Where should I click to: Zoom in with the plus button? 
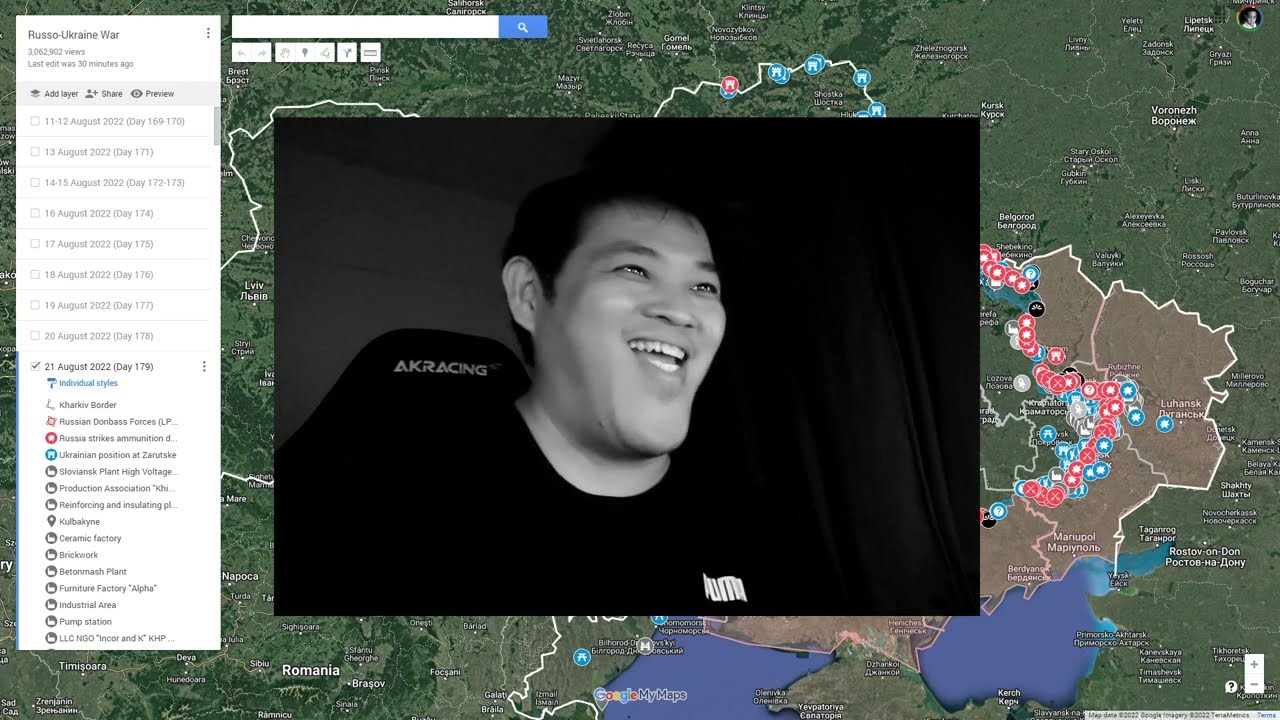(x=1254, y=664)
